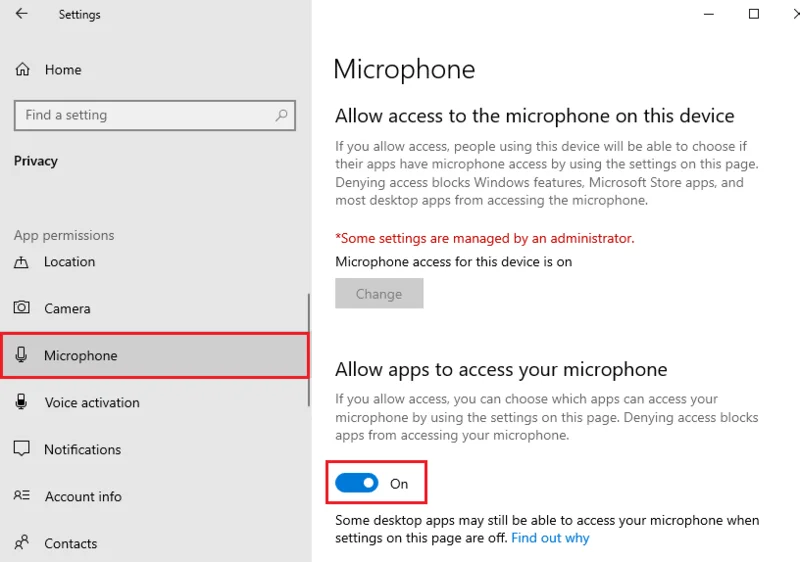Go back using the Settings back arrow
The width and height of the screenshot is (800, 562).
click(x=21, y=14)
